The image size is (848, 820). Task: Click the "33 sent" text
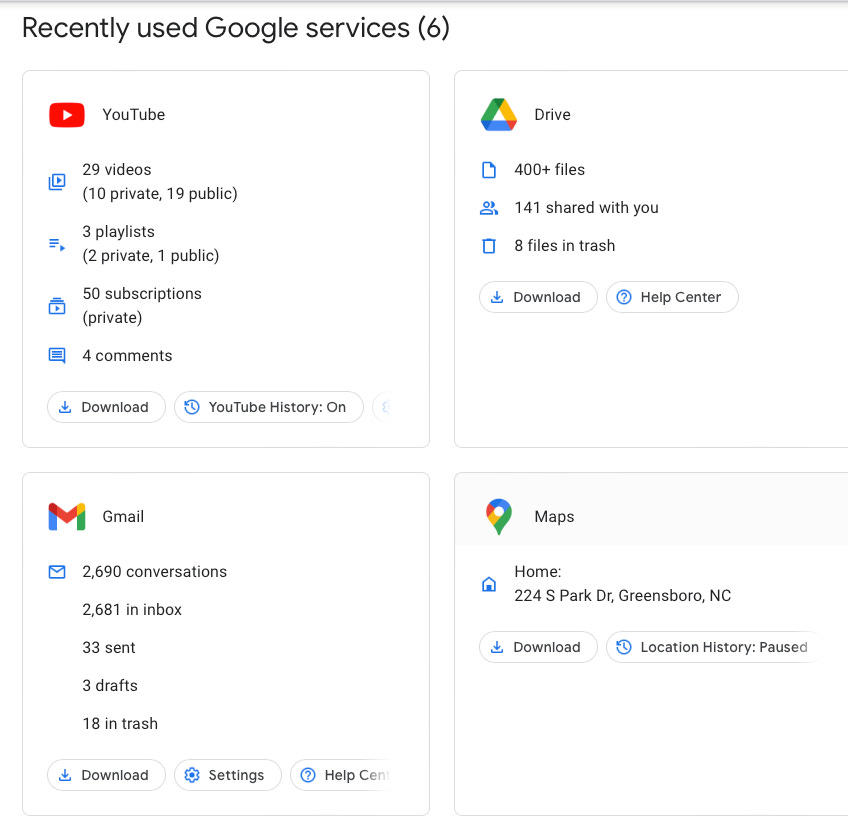click(x=109, y=647)
